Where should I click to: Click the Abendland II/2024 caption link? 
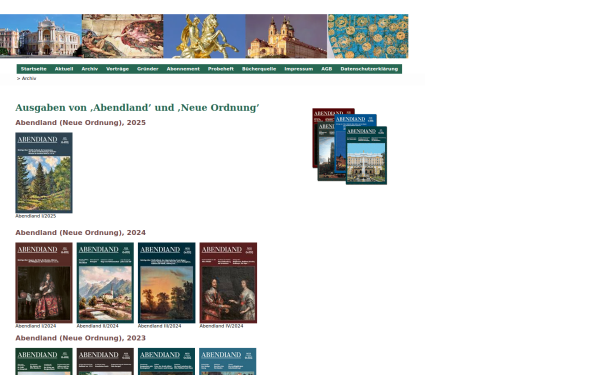point(98,326)
